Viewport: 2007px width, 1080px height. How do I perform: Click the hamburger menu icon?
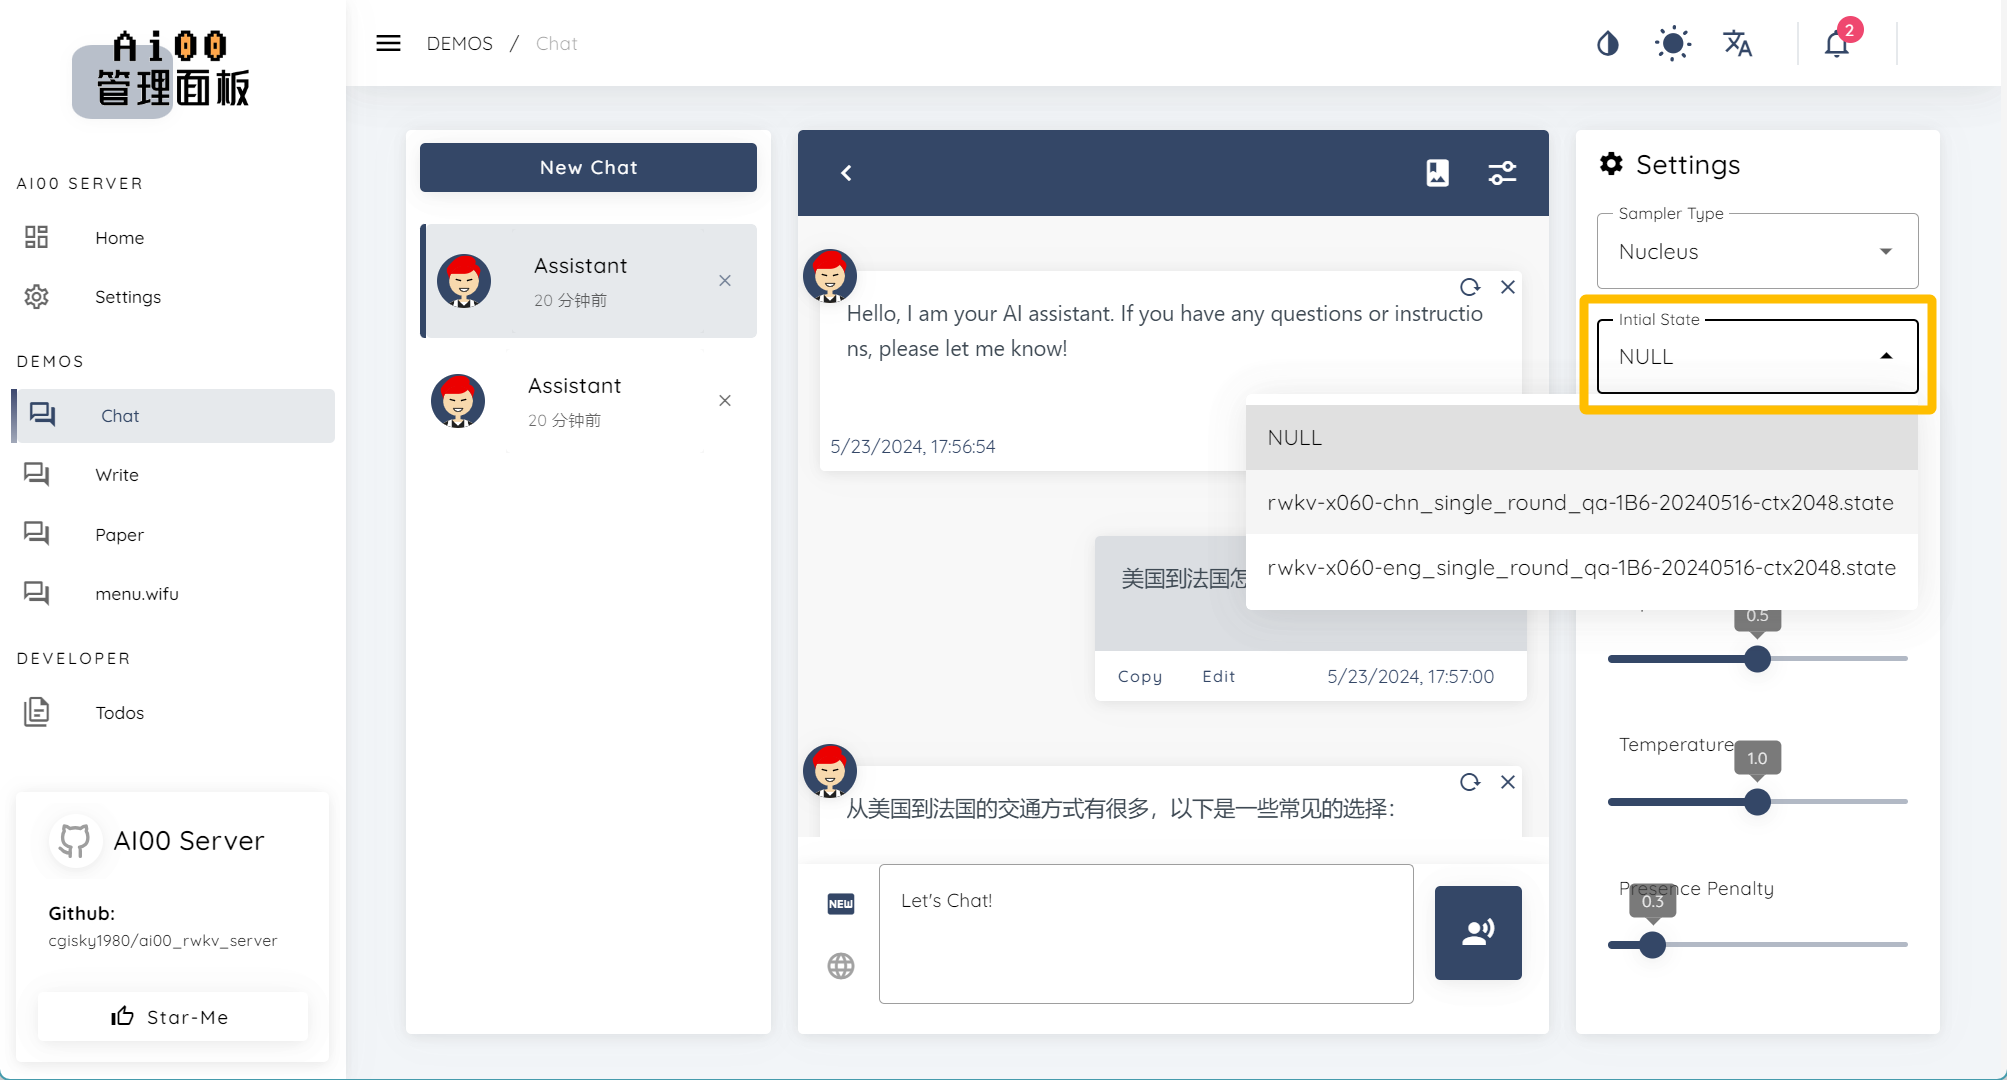[x=388, y=43]
